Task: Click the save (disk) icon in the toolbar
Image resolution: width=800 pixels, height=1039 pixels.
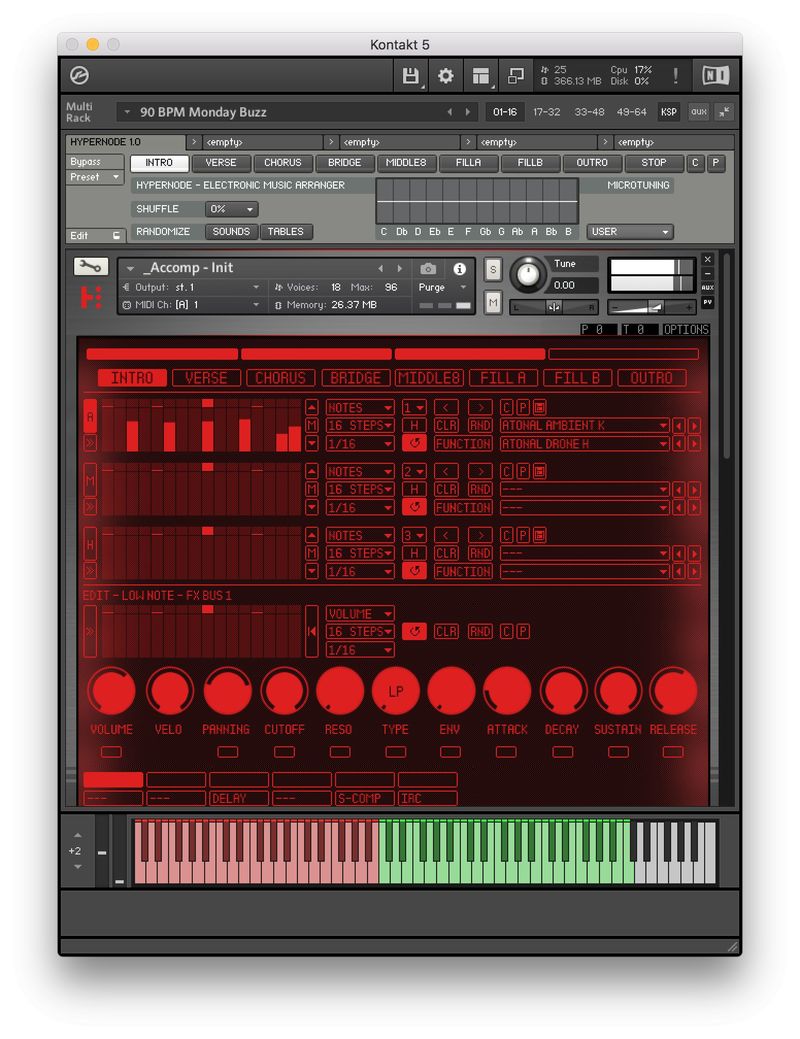Action: pyautogui.click(x=411, y=76)
